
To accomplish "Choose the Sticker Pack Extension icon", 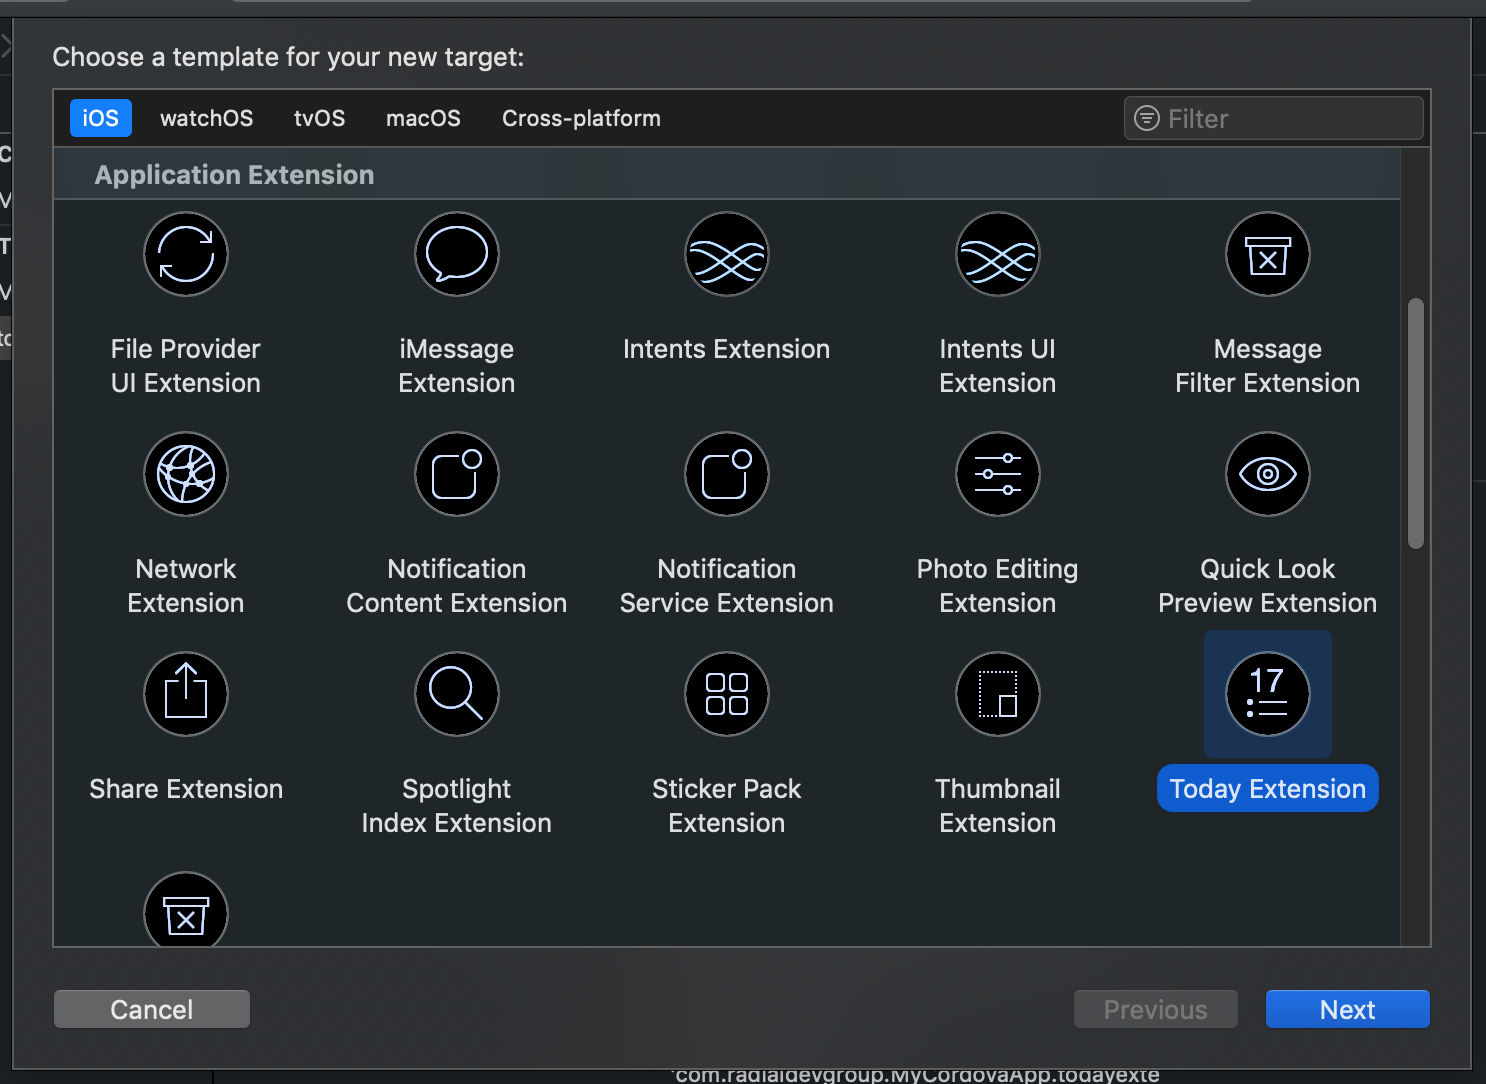I will coord(727,694).
